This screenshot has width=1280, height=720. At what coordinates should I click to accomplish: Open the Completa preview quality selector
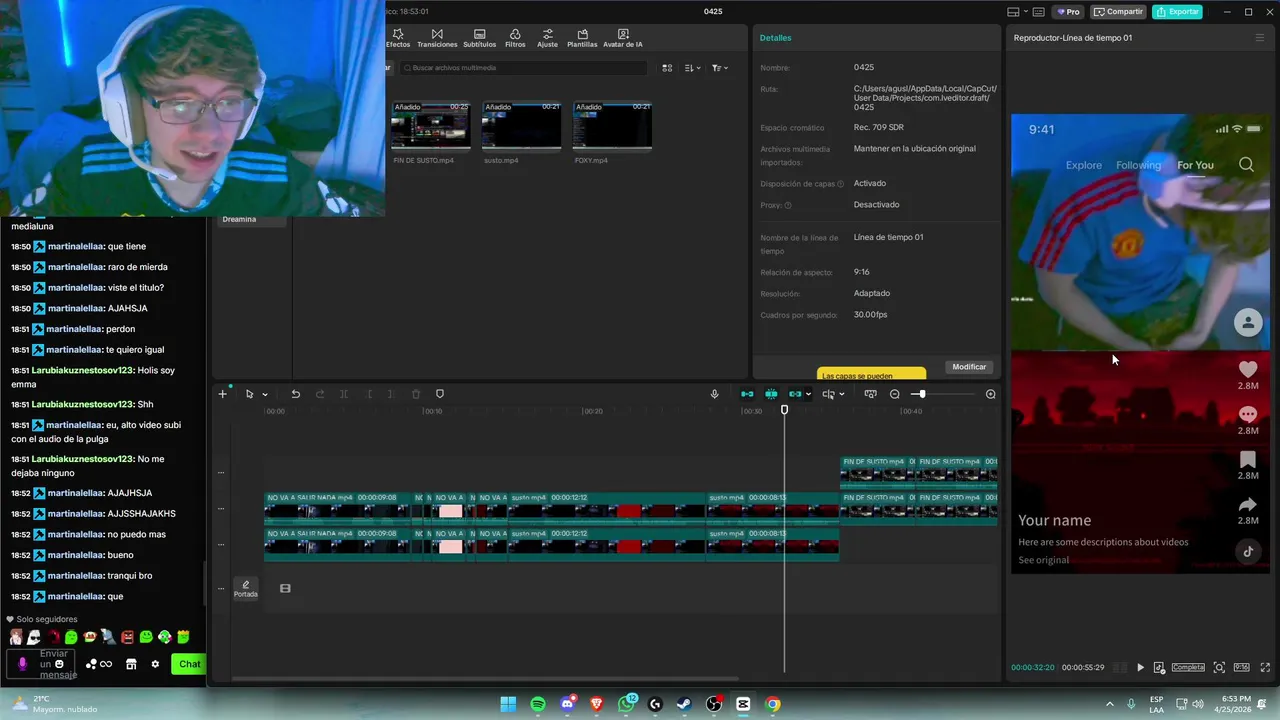coord(1188,667)
